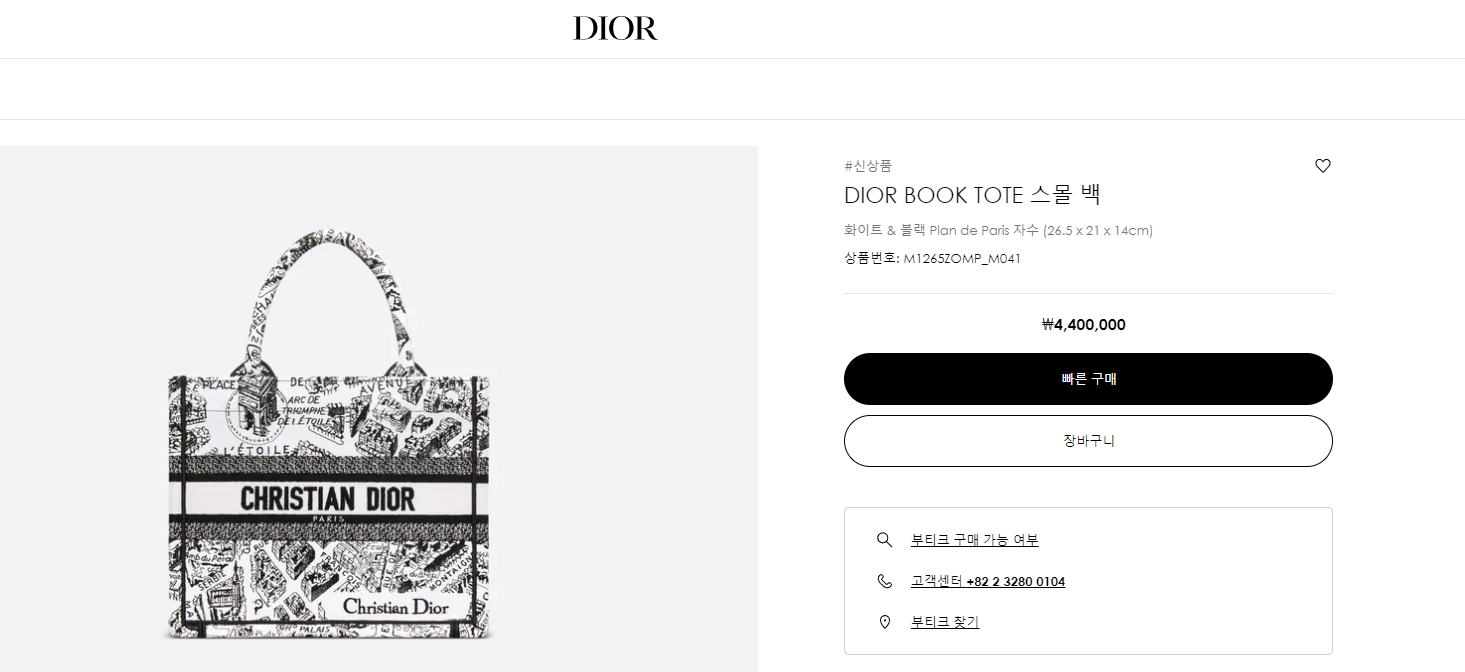Open the 부티크 찾기 link
The image size is (1465, 672).
point(945,622)
